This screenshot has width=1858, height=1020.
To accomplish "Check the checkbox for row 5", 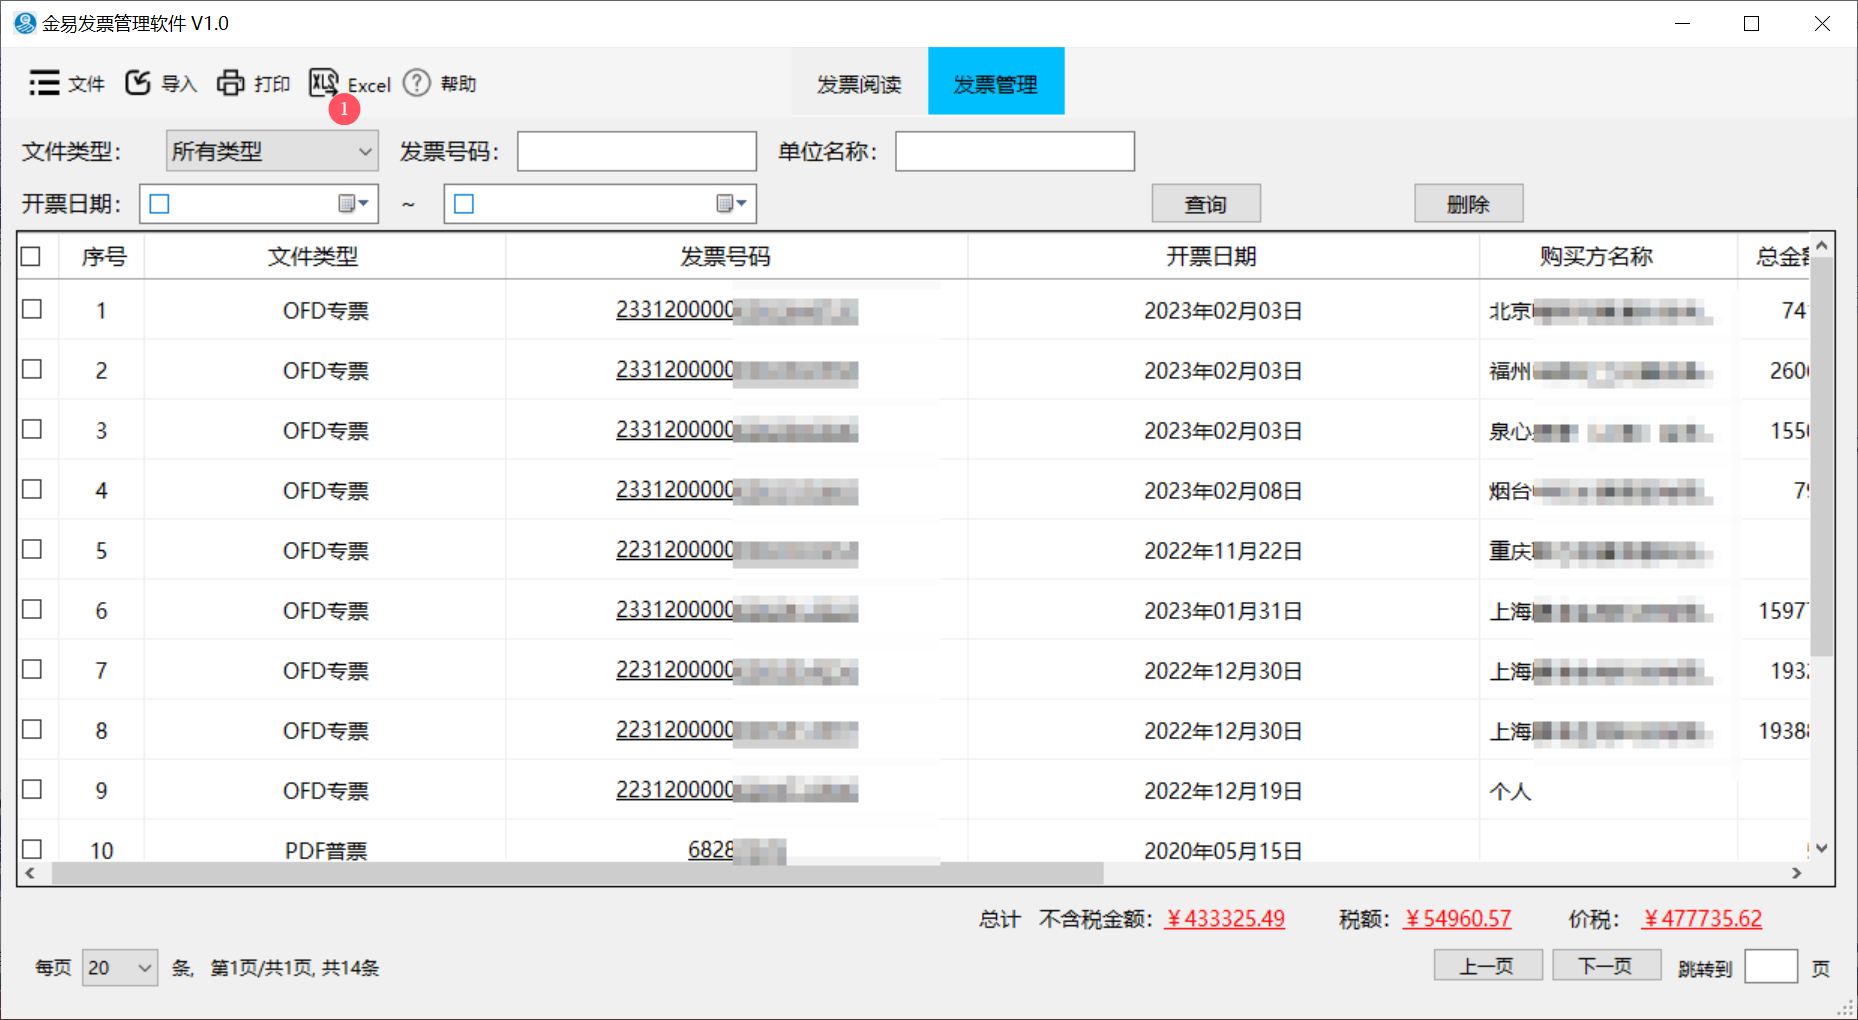I will (x=32, y=550).
